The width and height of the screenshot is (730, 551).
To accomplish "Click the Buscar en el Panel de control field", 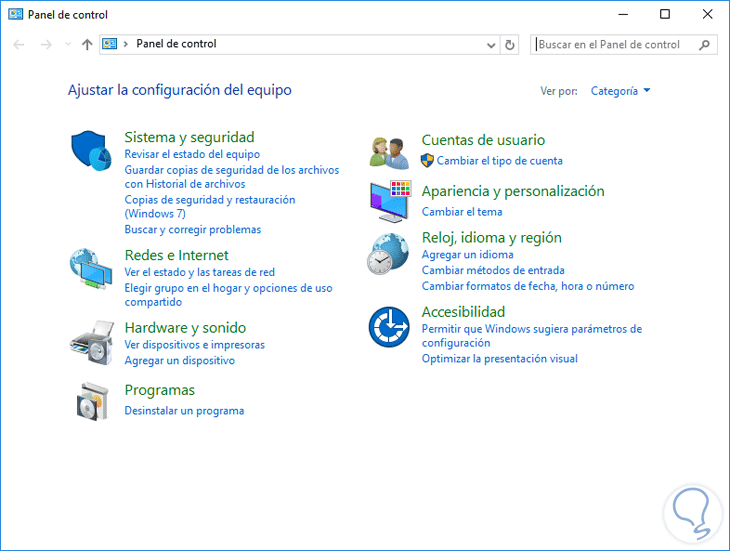I will pos(623,45).
